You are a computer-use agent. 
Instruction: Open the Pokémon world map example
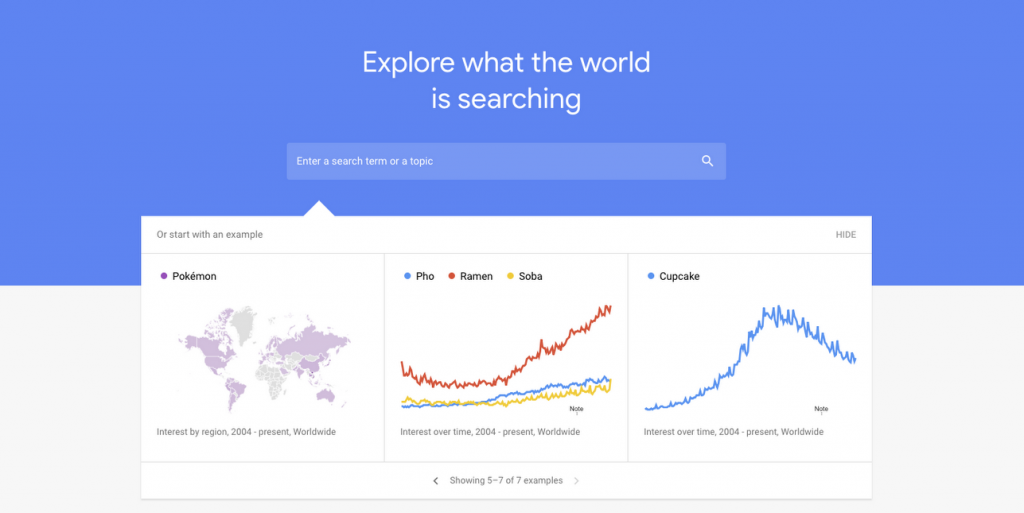pyautogui.click(x=263, y=358)
